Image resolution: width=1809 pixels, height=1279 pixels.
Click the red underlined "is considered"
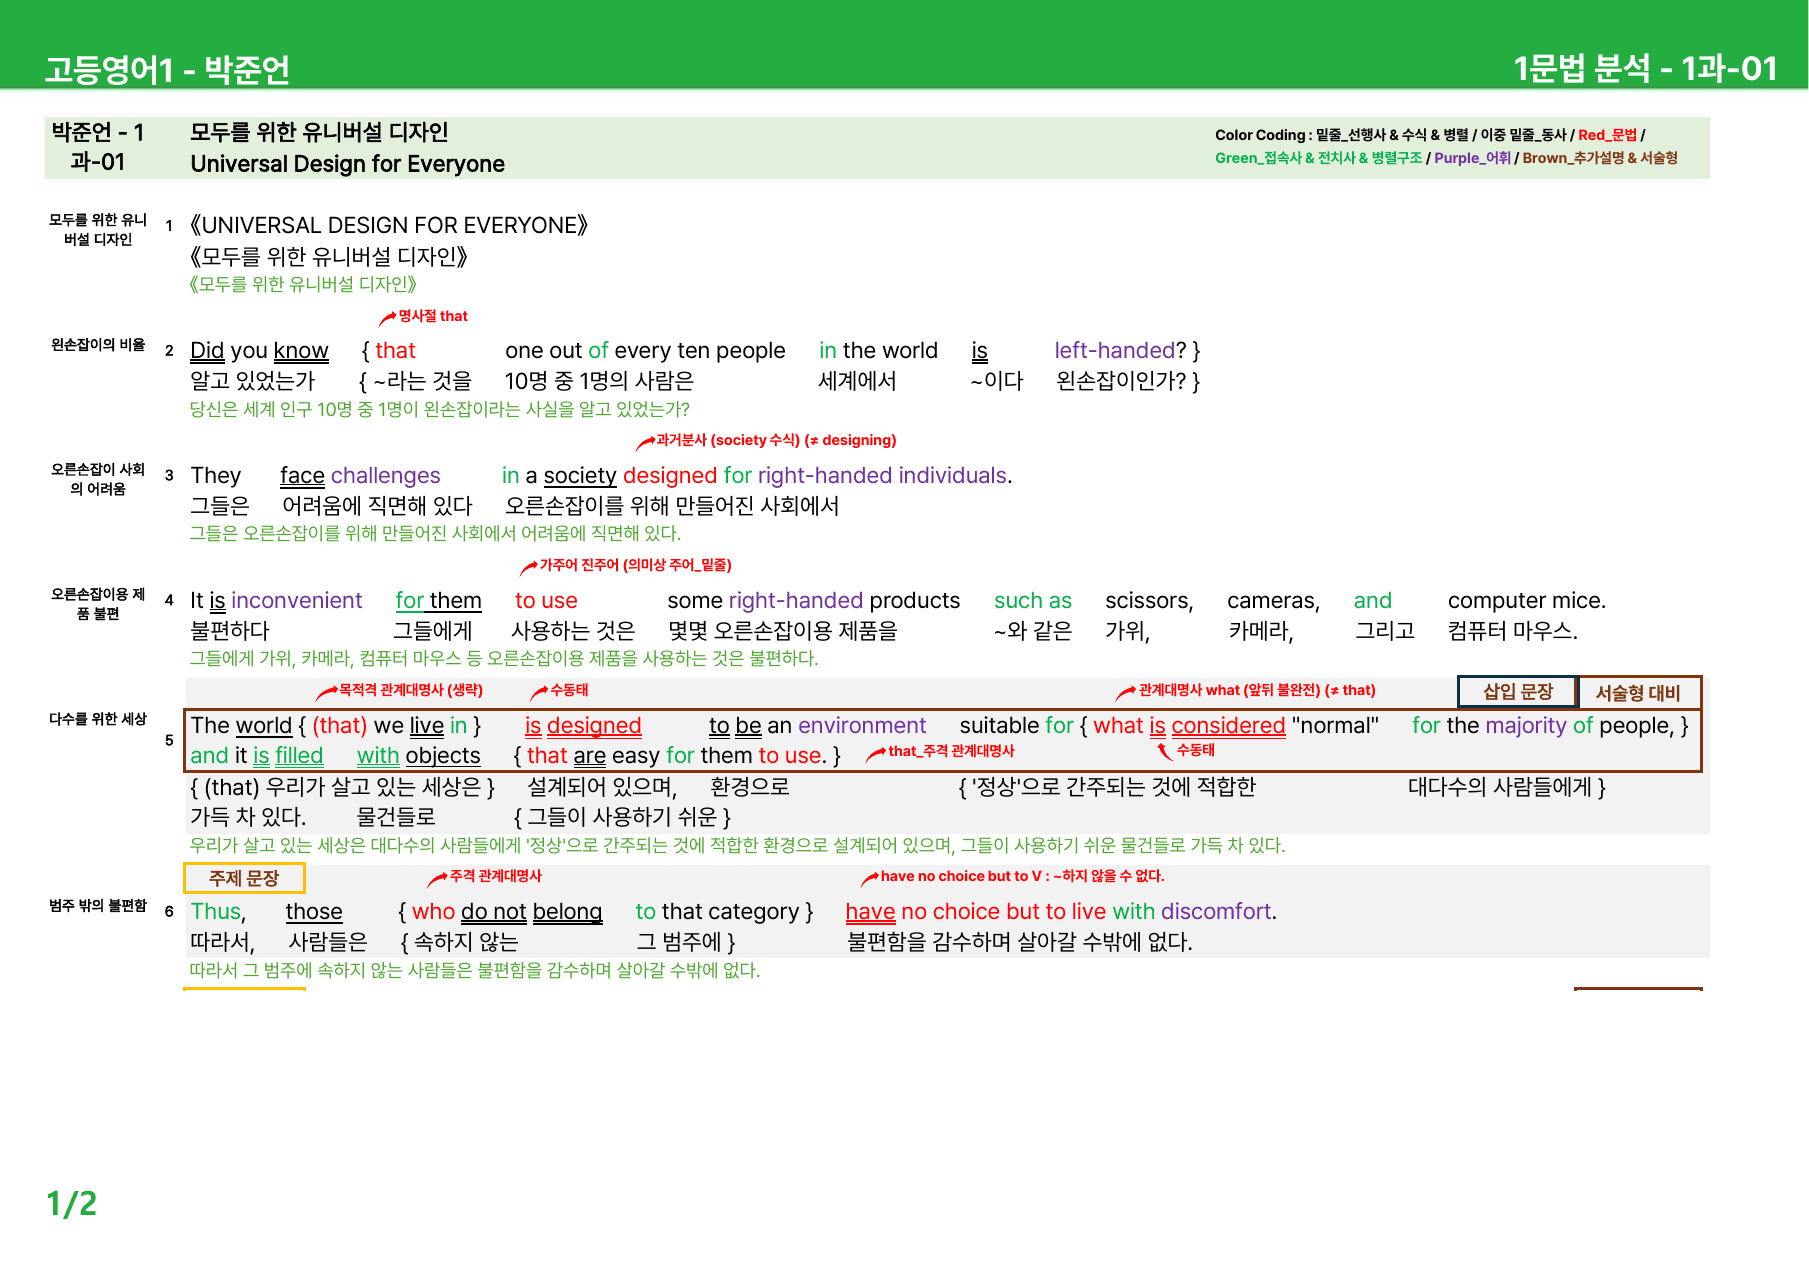pos(1217,726)
